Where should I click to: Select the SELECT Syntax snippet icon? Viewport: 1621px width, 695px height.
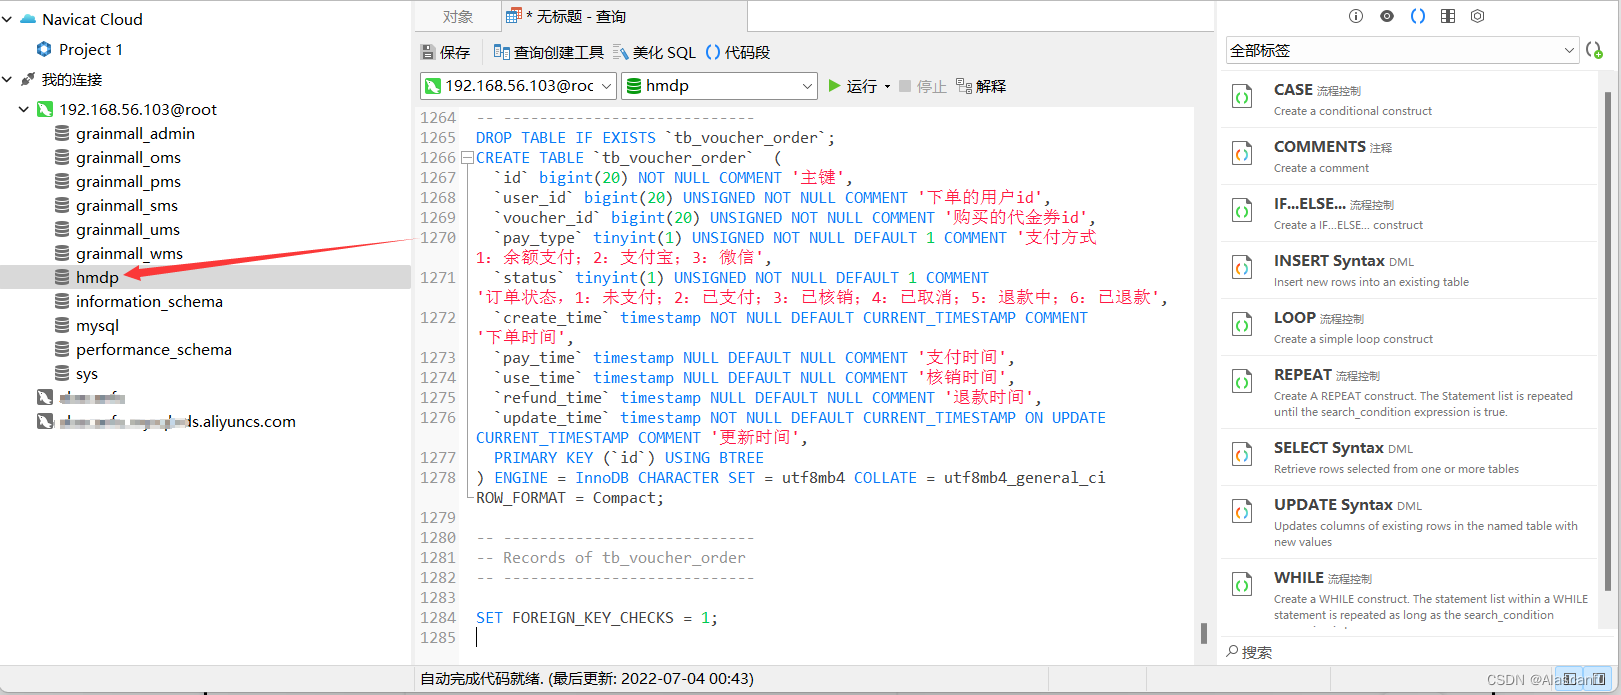(x=1242, y=455)
